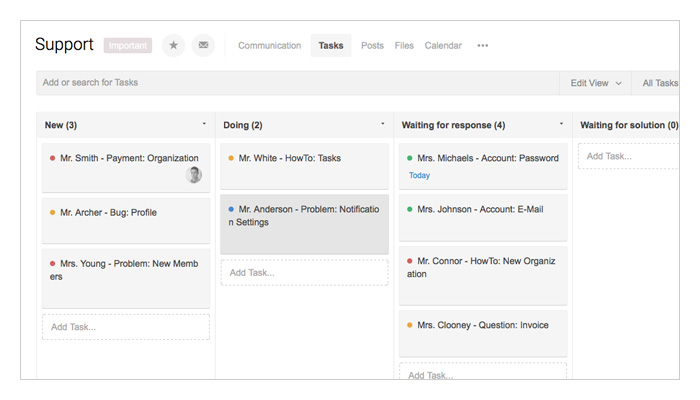Expand the New column dropdown arrow
This screenshot has height=400, width=700.
tap(204, 124)
